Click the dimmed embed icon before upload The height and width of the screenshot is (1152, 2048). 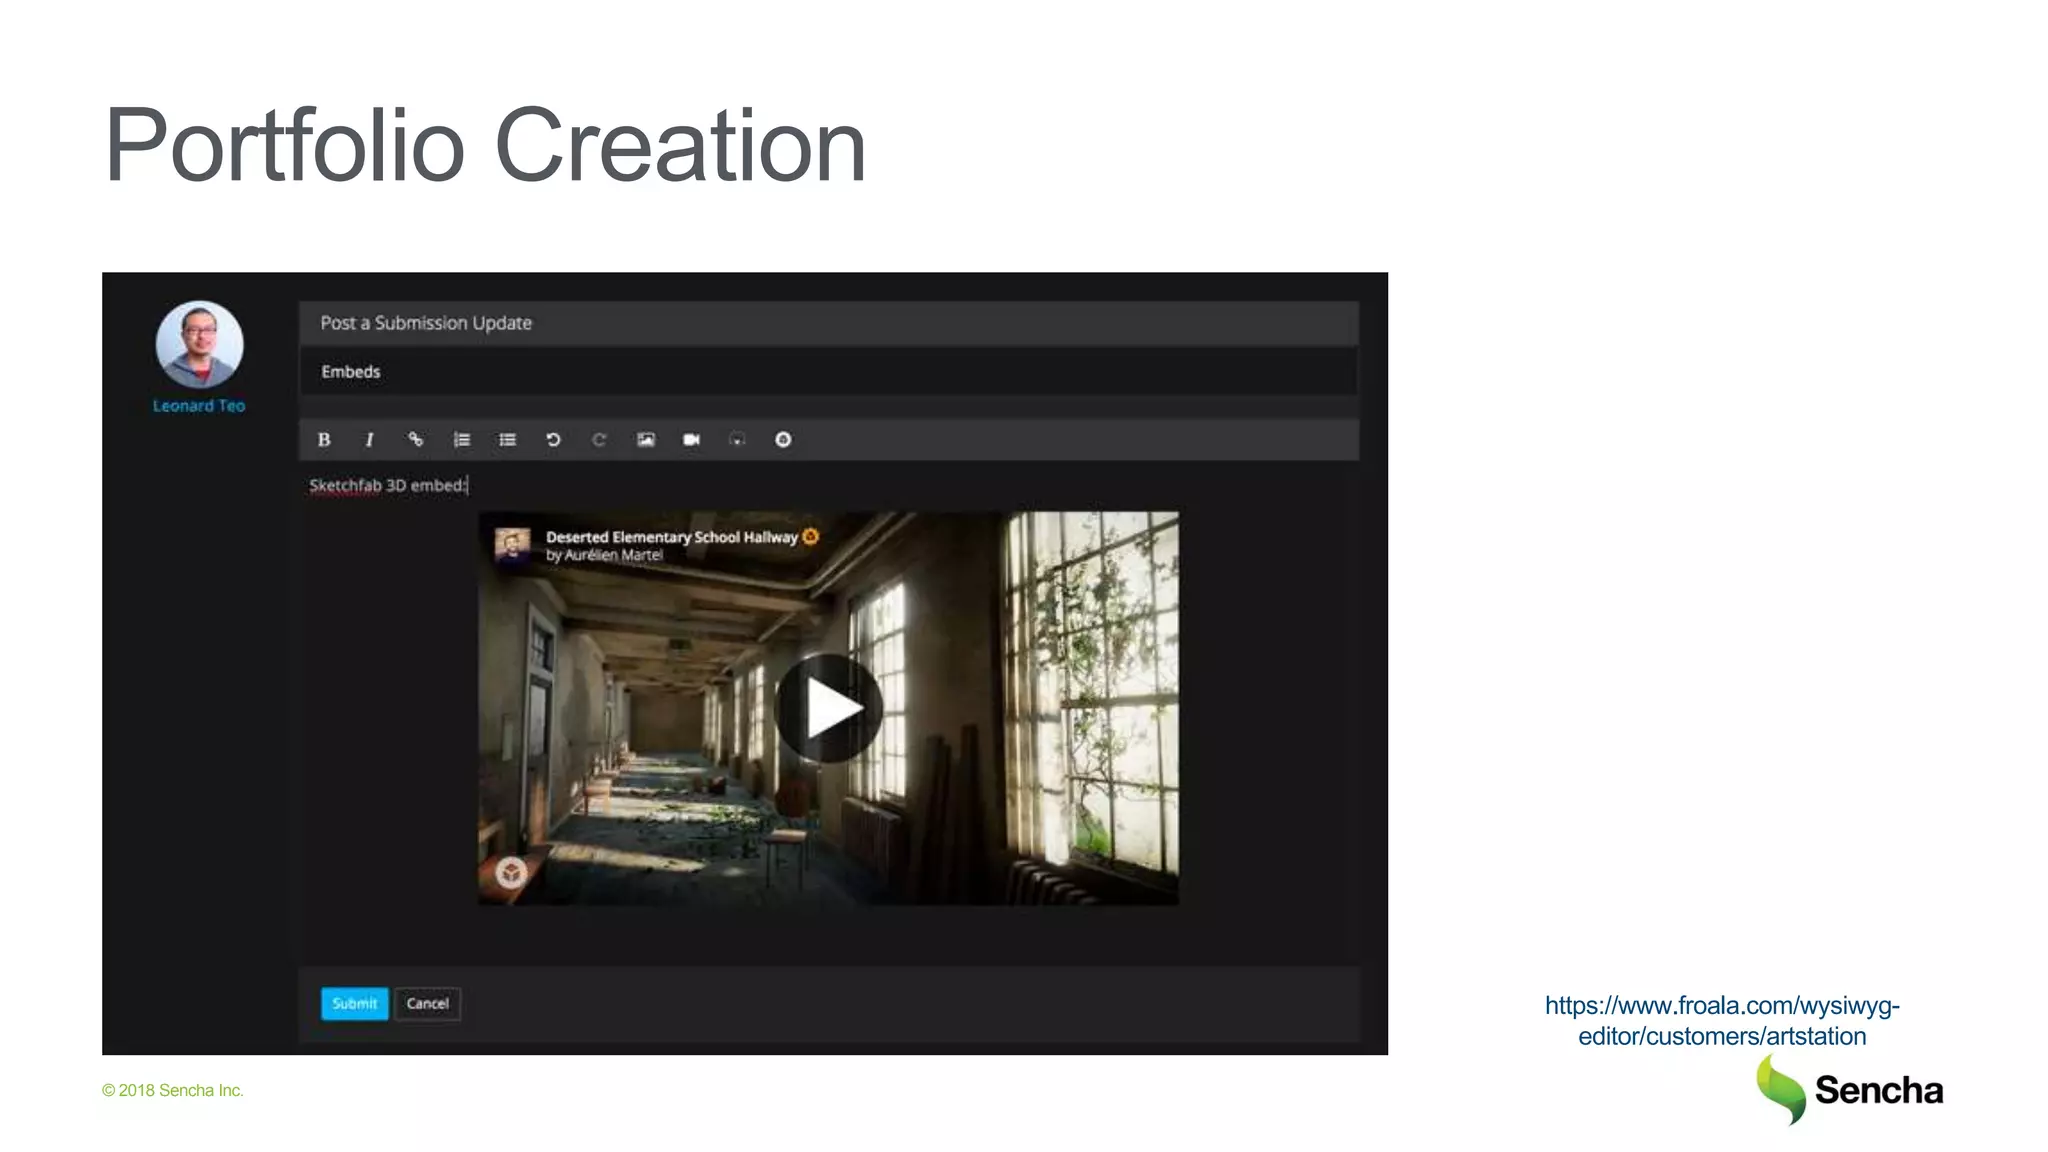(737, 439)
